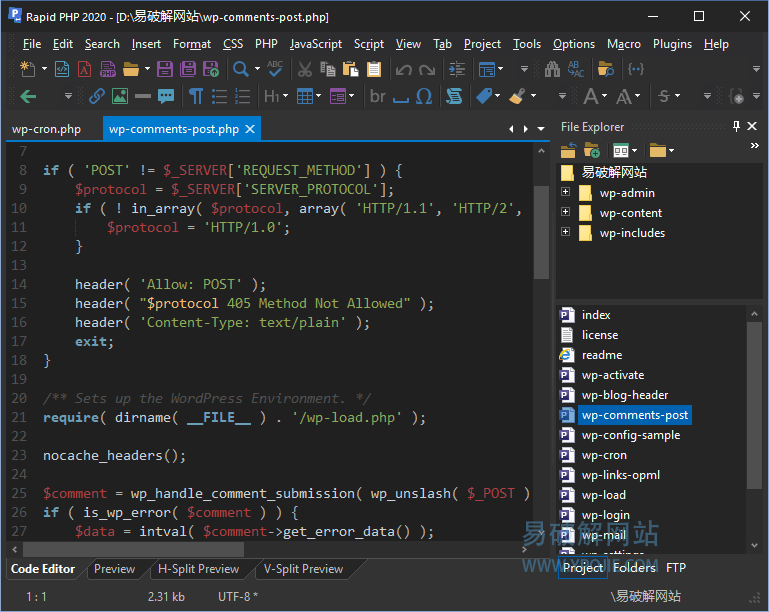This screenshot has width=769, height=612.
Task: Click the insert image icon
Action: pos(120,96)
